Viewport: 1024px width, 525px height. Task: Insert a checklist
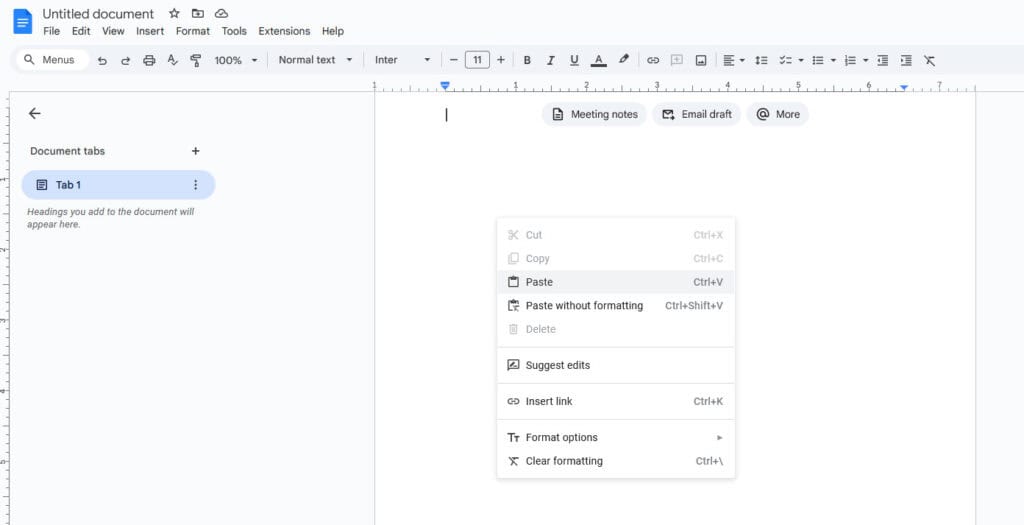(785, 60)
